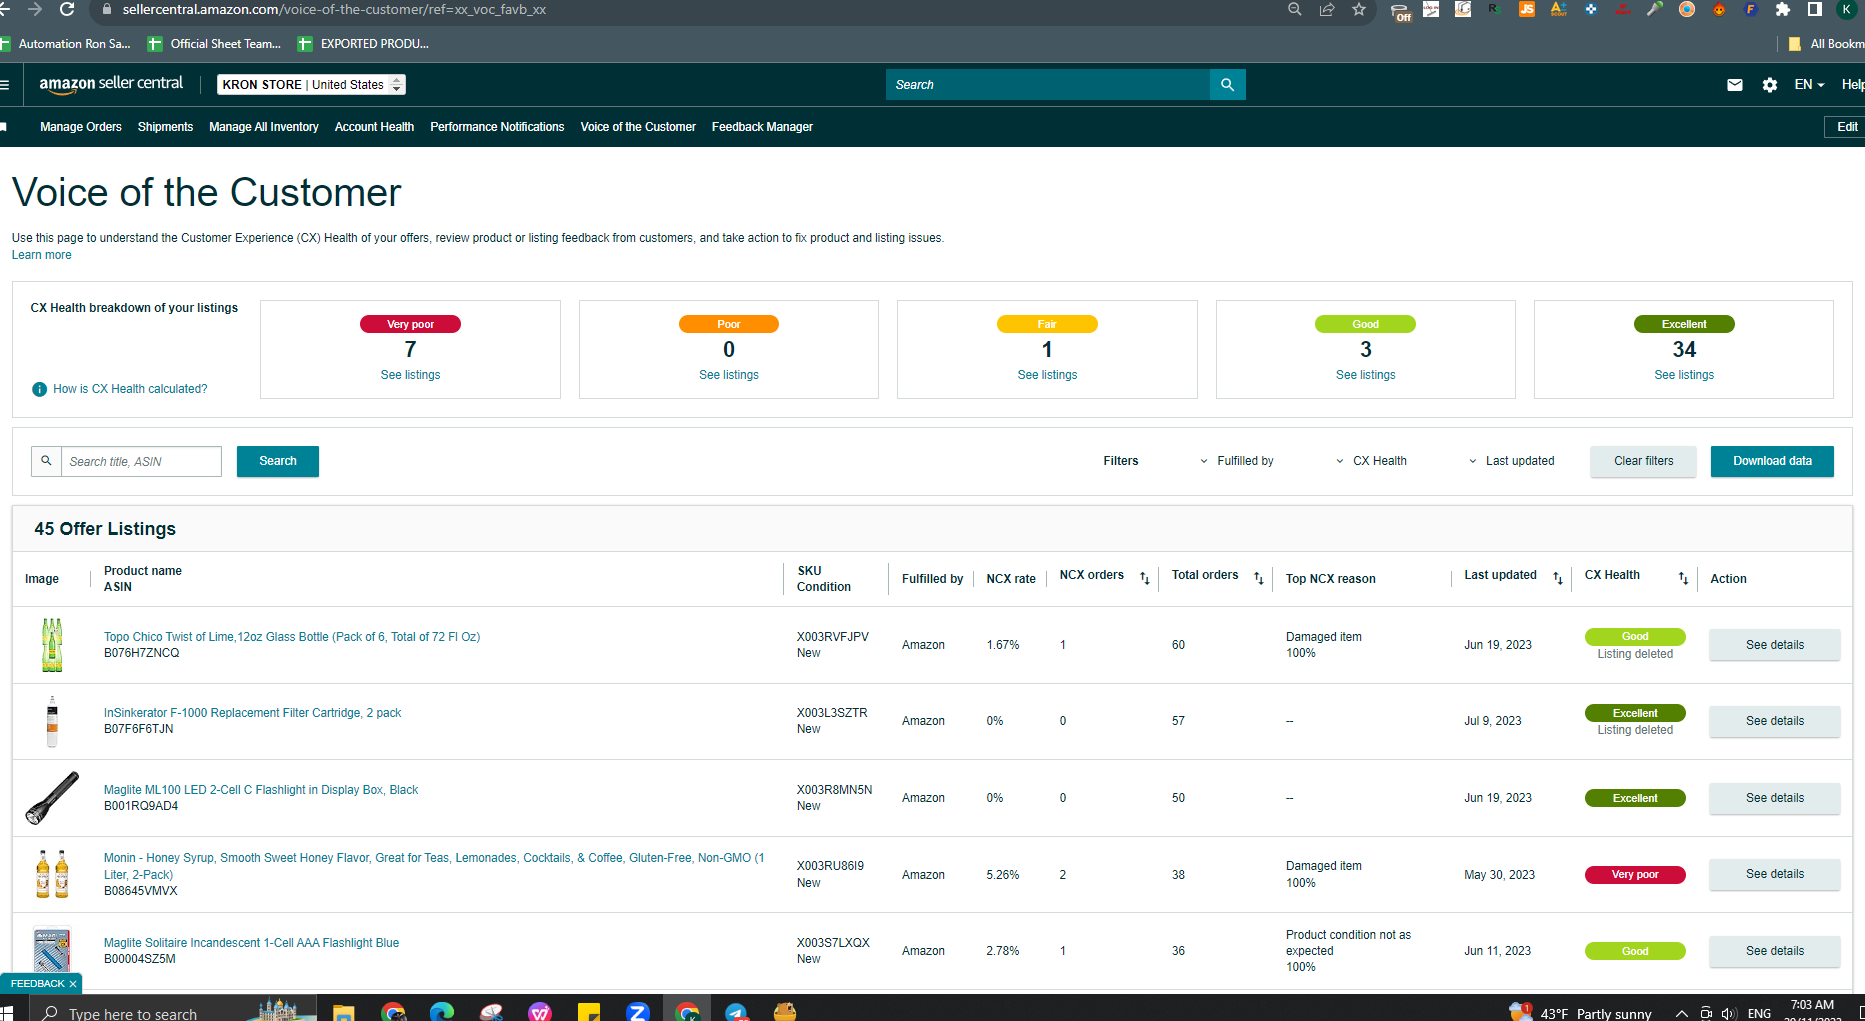Go to Manage All Inventory
Screen dimensions: 1865x1021
(x=264, y=127)
